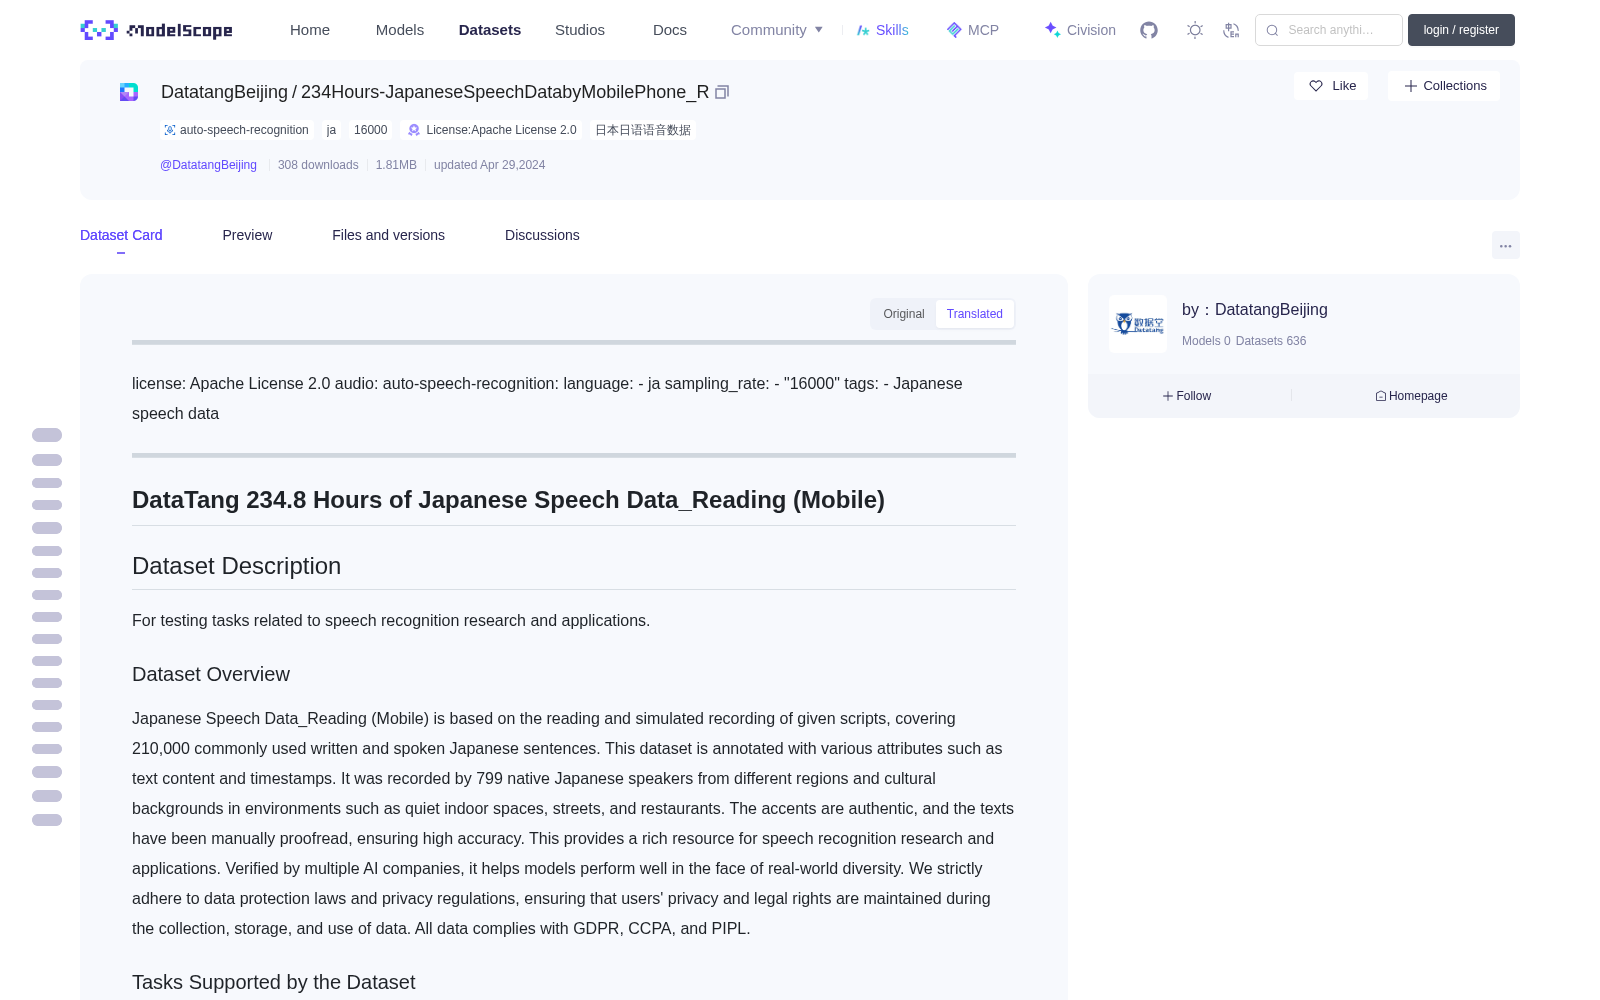The width and height of the screenshot is (1600, 1000).
Task: Click the 'updated Apr 29,2024' text
Action: click(x=489, y=165)
